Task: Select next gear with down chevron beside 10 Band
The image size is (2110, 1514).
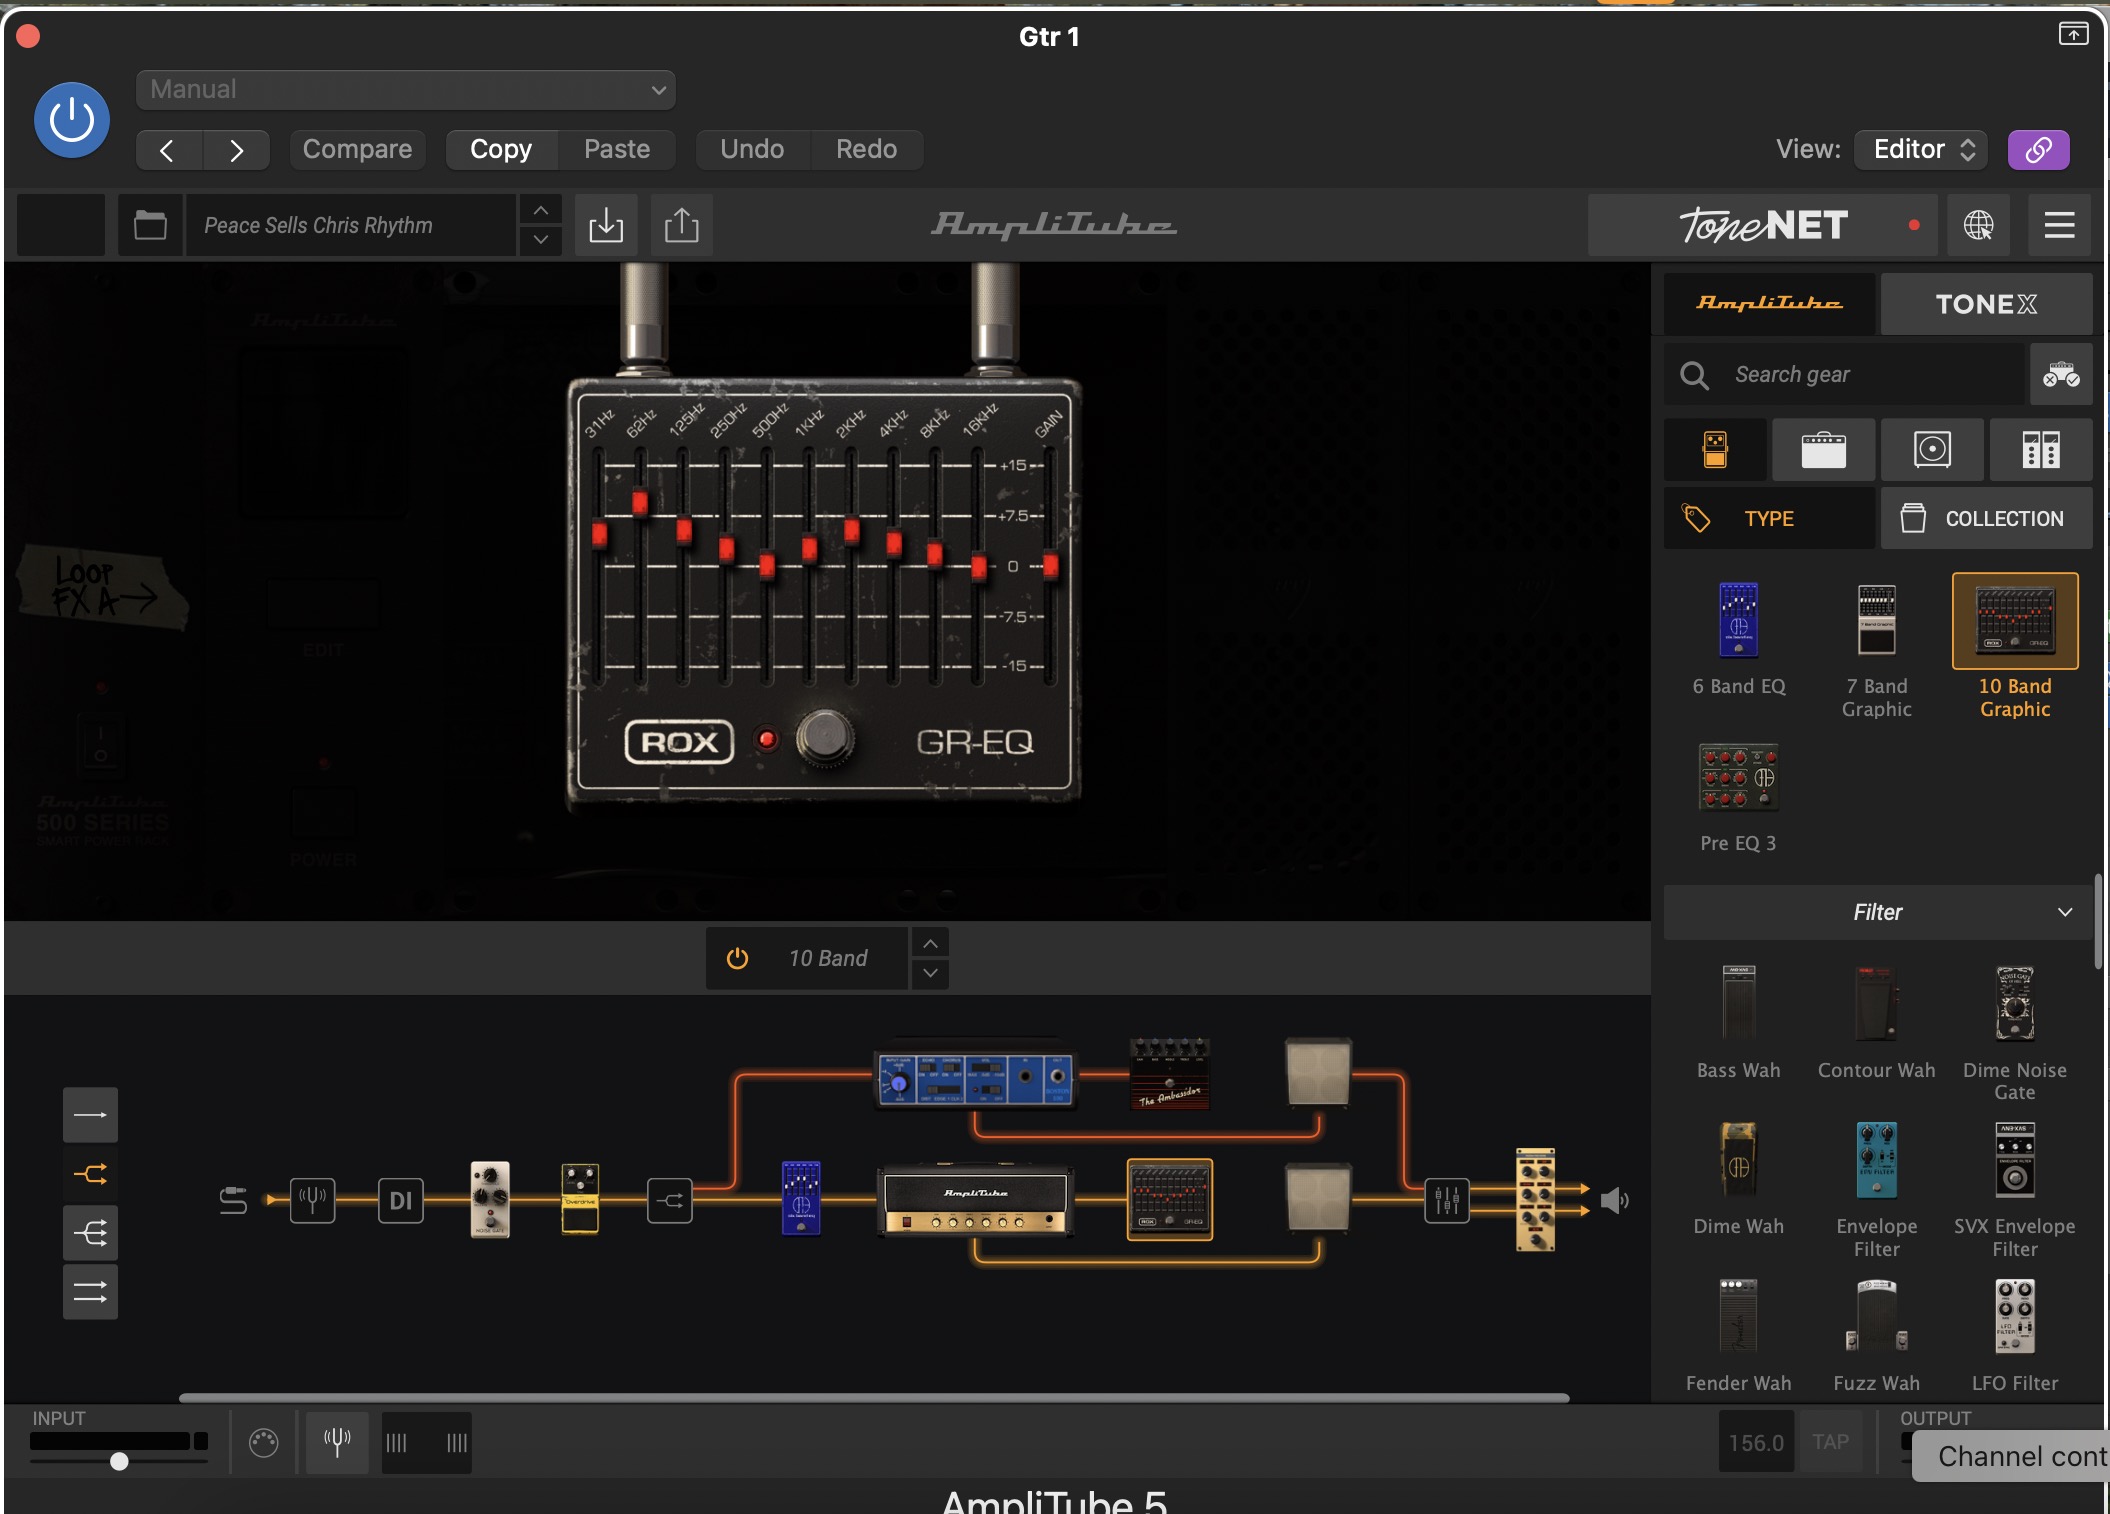Action: (930, 973)
